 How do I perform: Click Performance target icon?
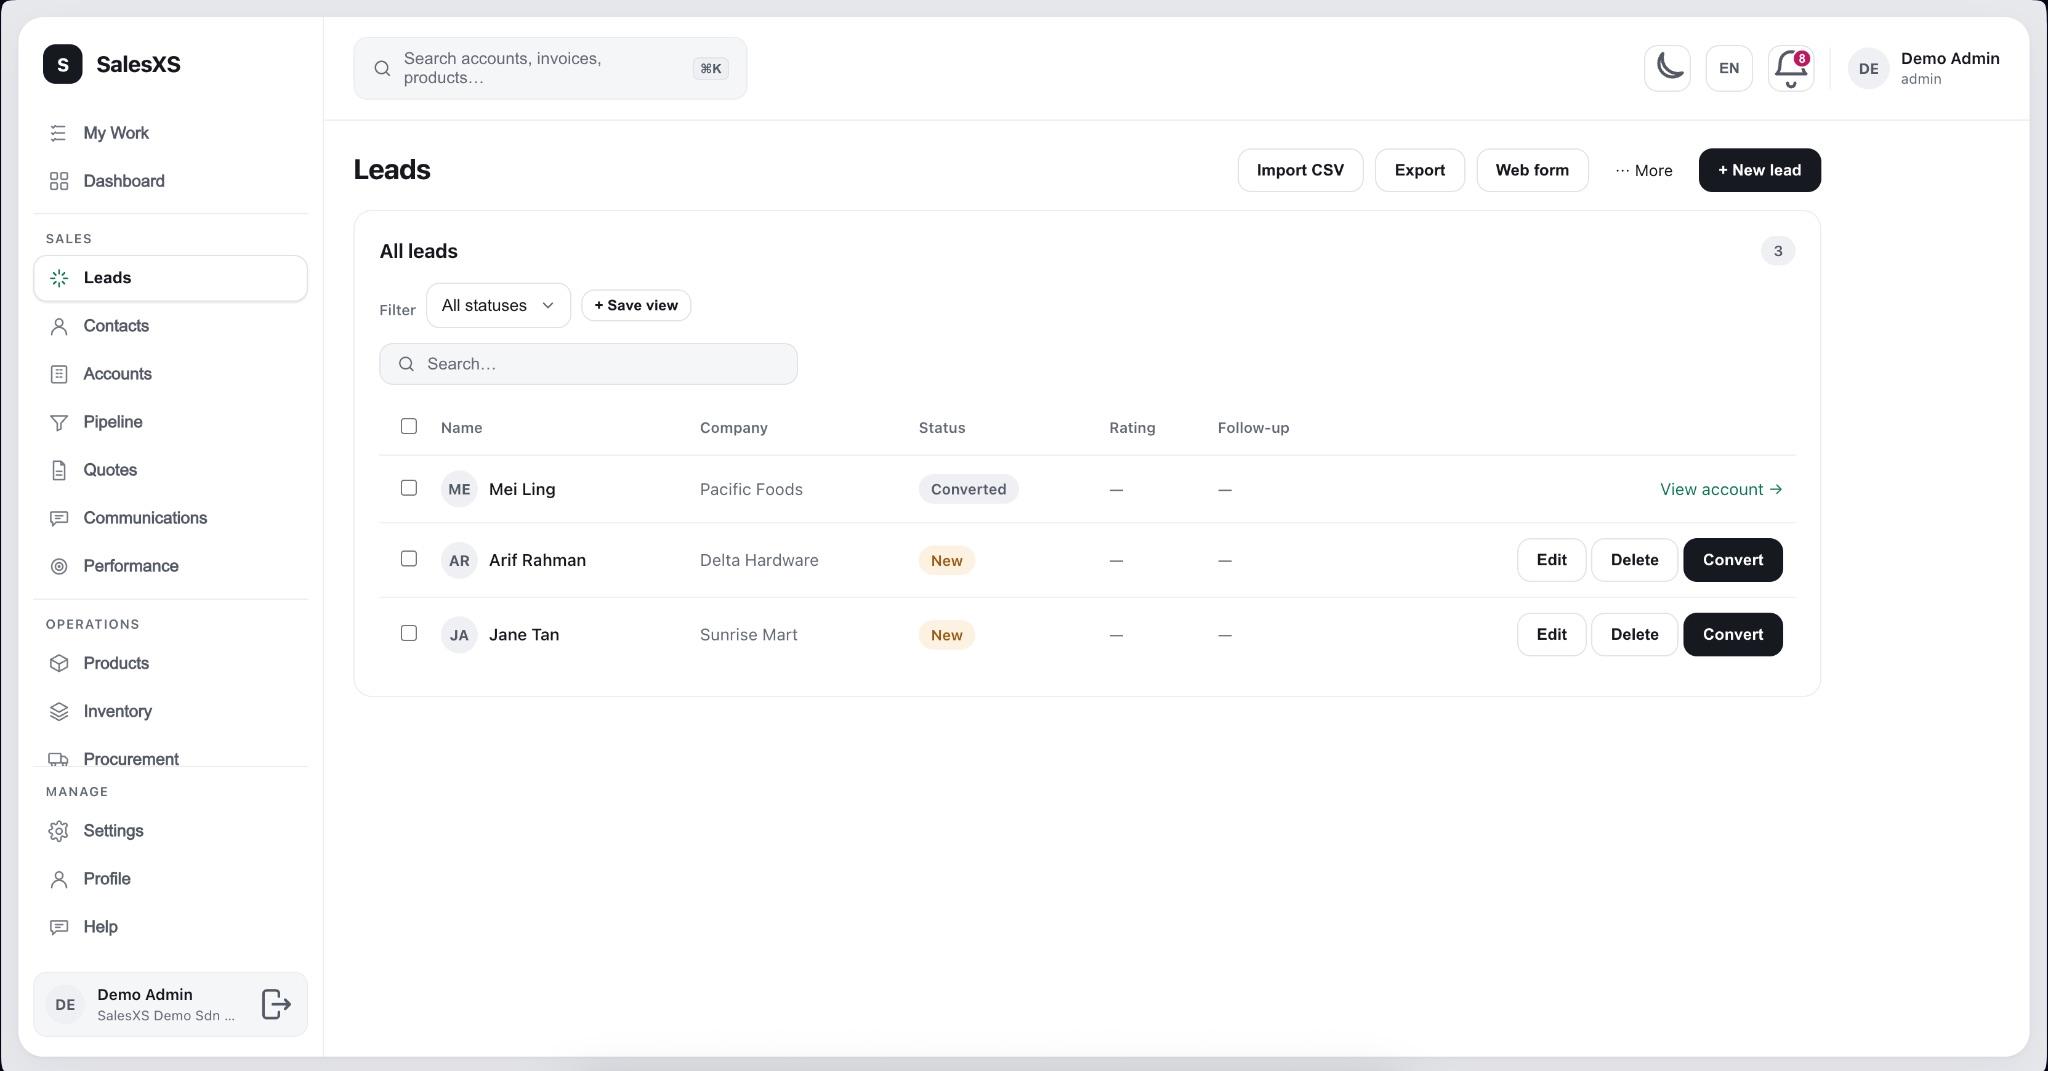click(x=59, y=566)
